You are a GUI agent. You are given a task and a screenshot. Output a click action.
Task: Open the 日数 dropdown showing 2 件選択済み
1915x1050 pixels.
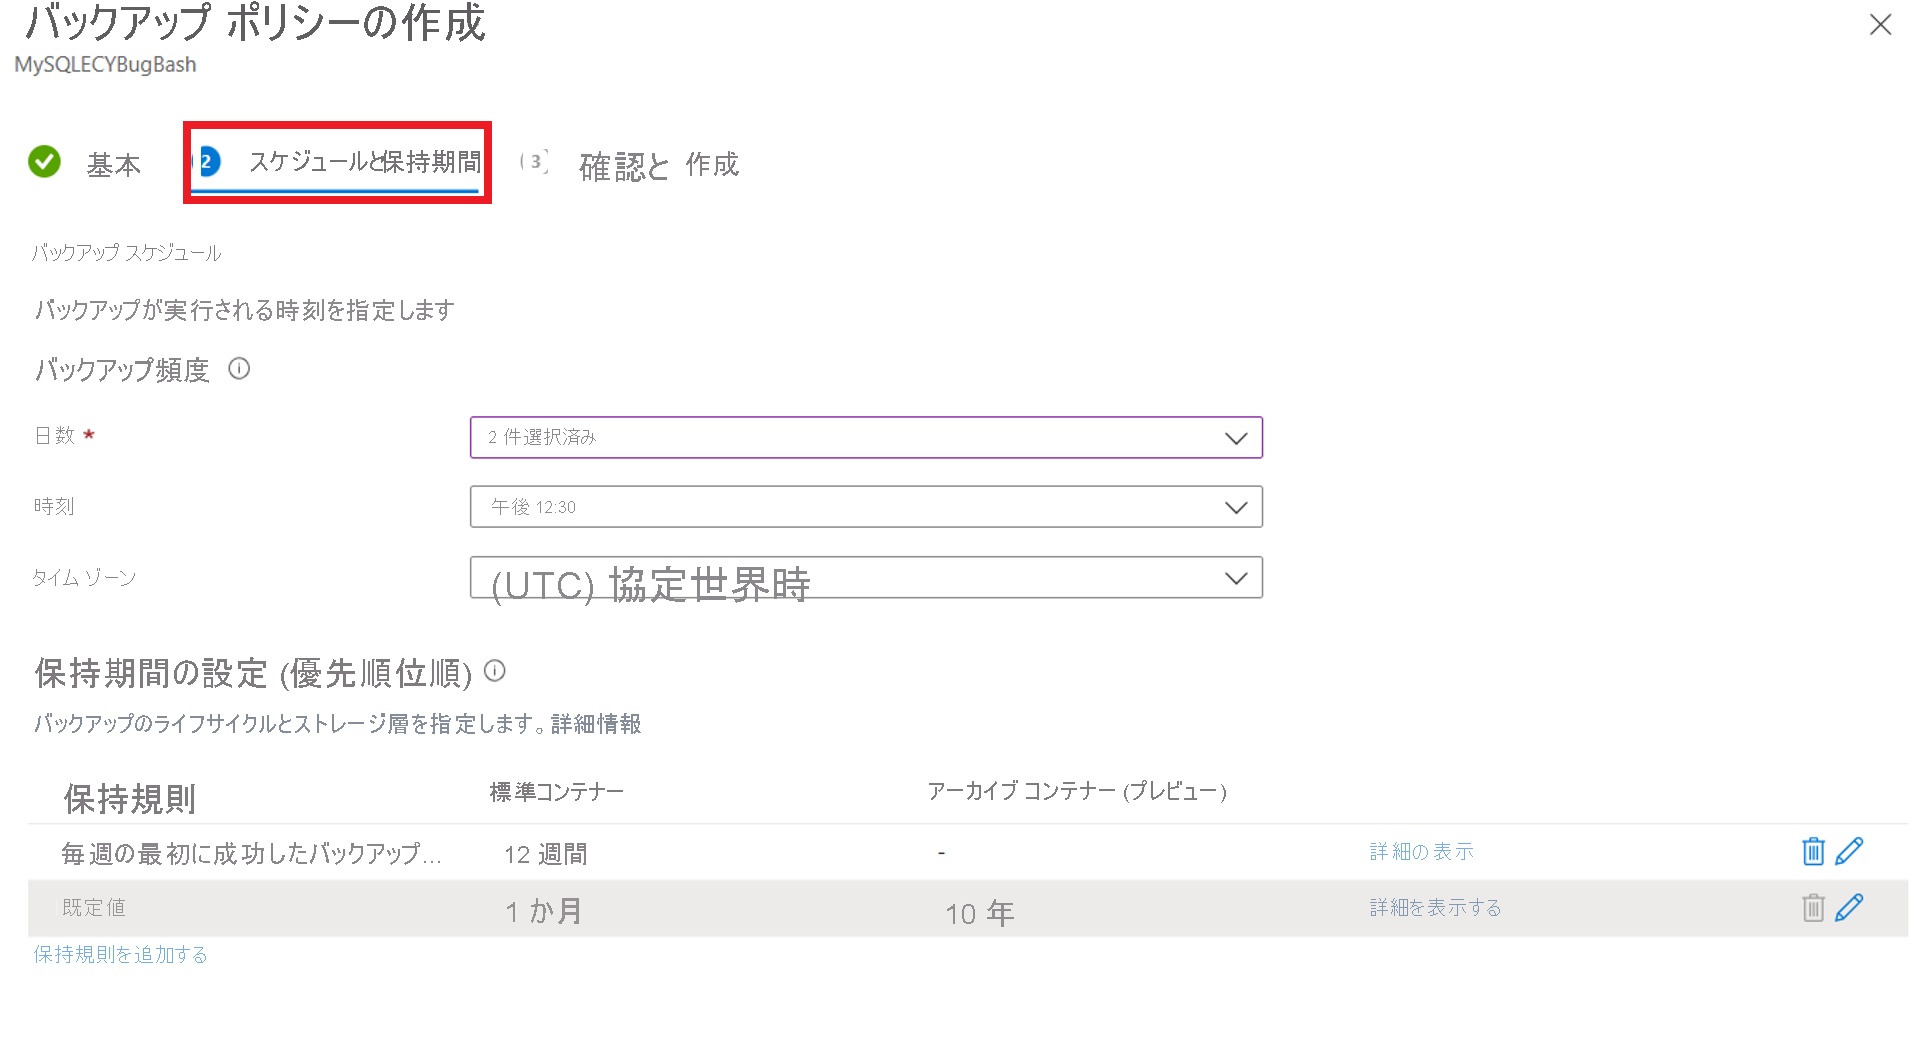click(x=866, y=437)
